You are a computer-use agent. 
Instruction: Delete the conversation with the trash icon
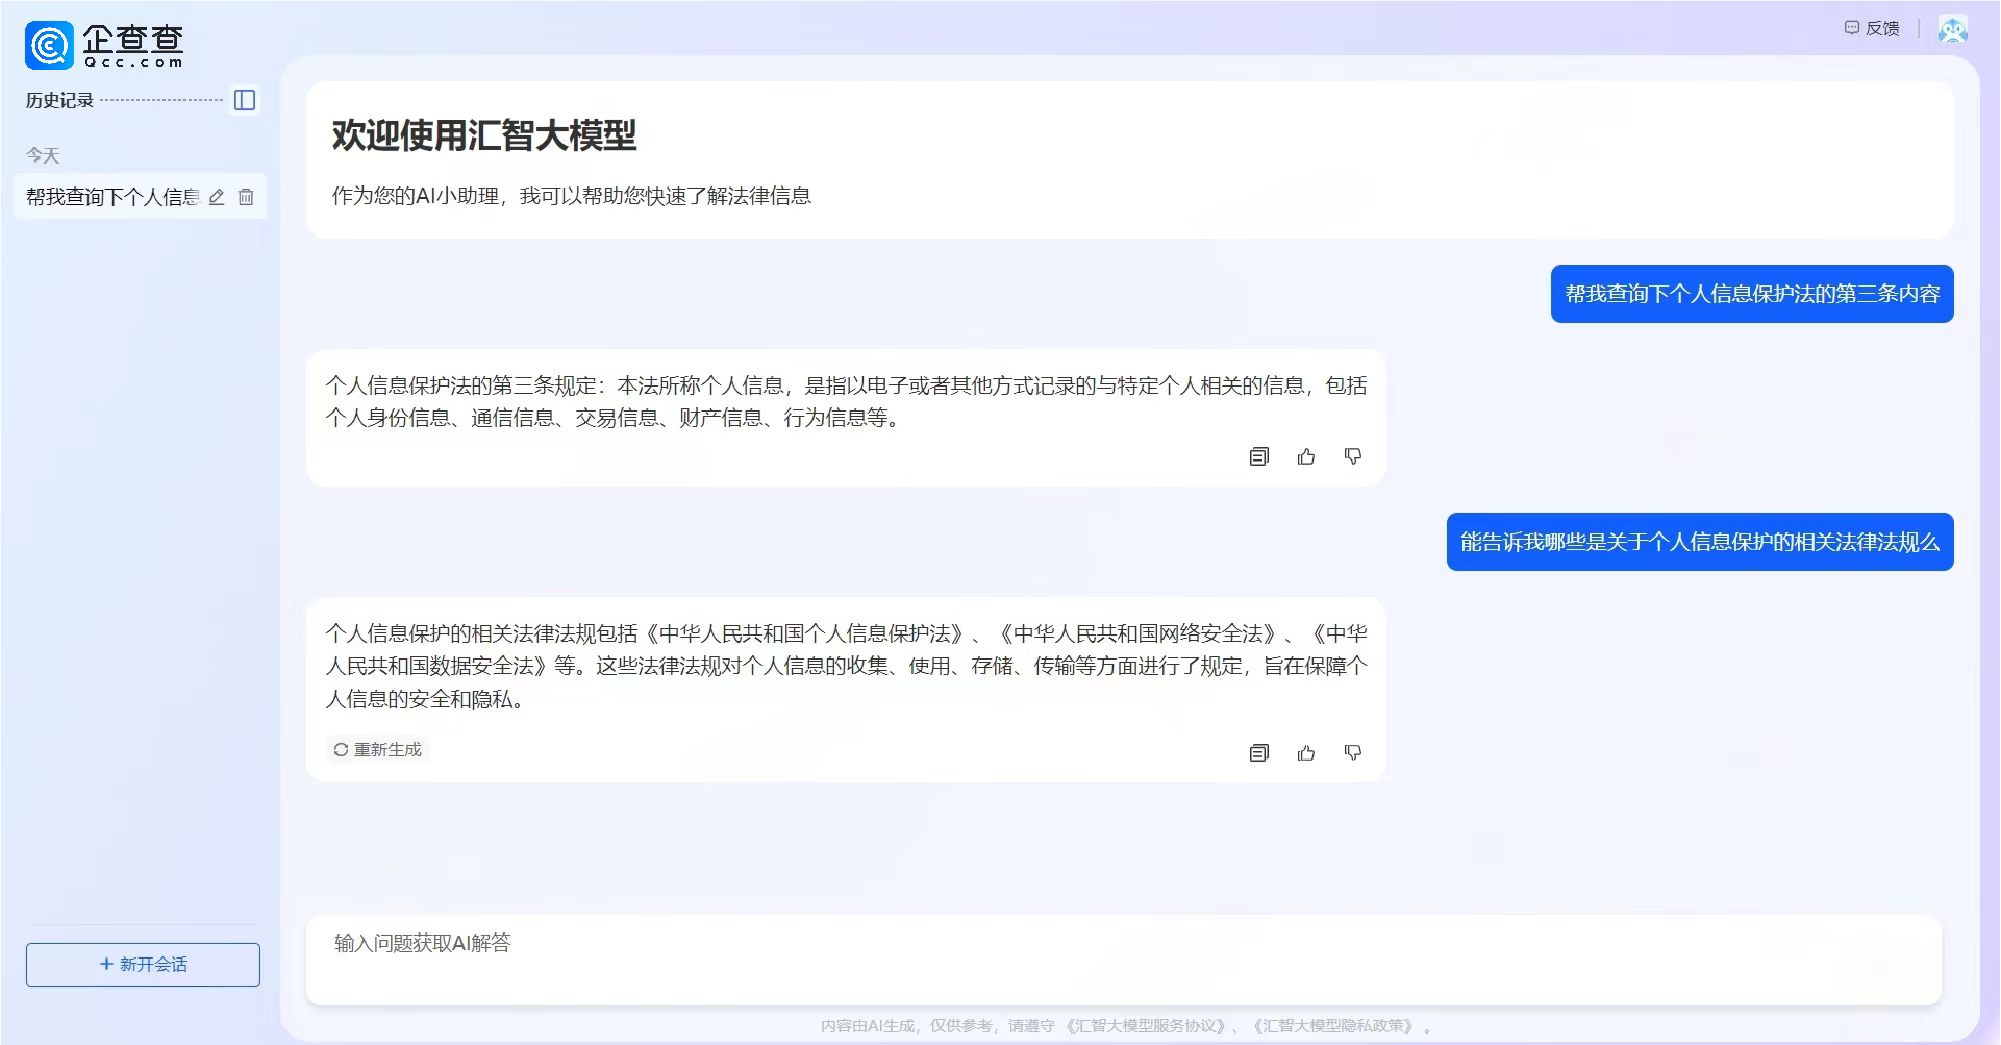click(x=246, y=197)
